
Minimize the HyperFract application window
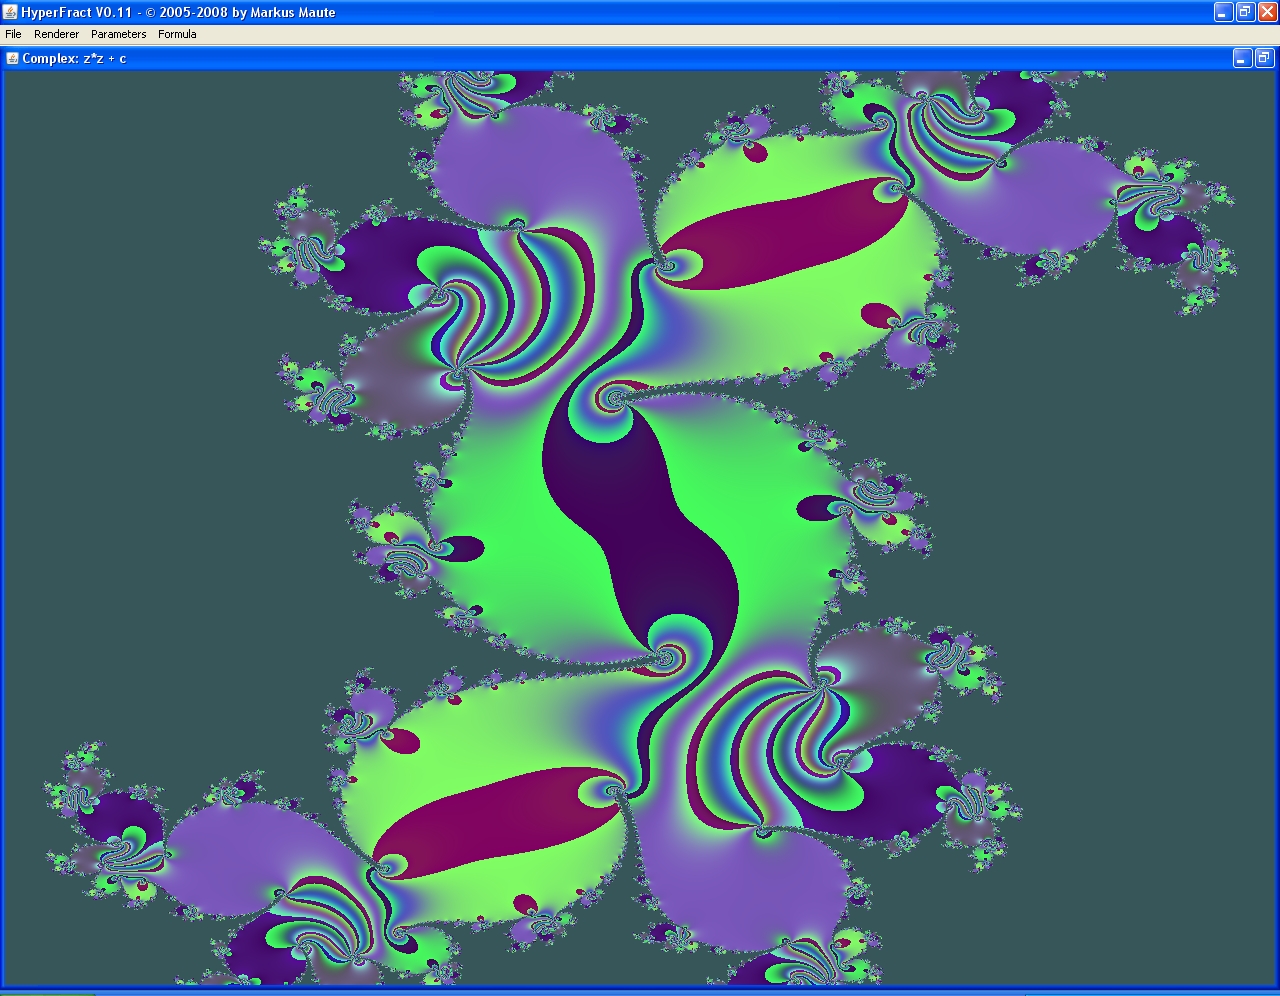[x=1223, y=12]
